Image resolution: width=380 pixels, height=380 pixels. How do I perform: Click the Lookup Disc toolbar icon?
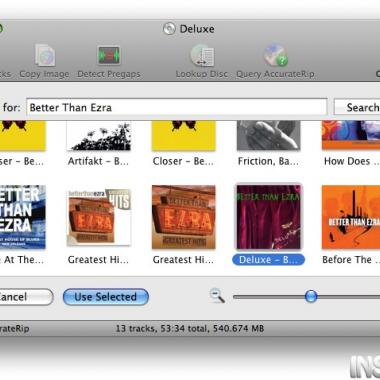click(x=202, y=55)
